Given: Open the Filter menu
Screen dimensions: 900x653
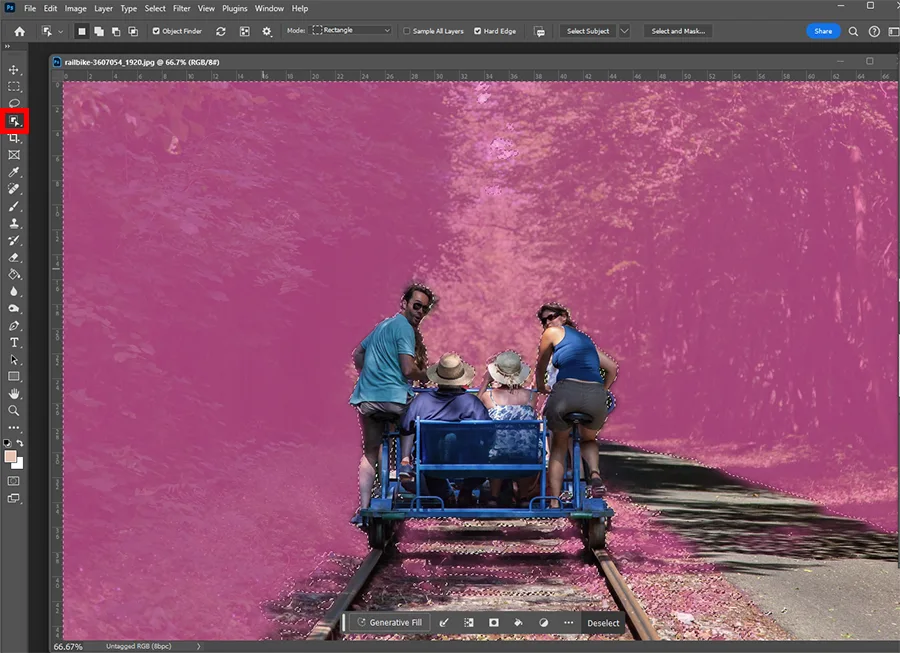Looking at the screenshot, I should point(181,9).
